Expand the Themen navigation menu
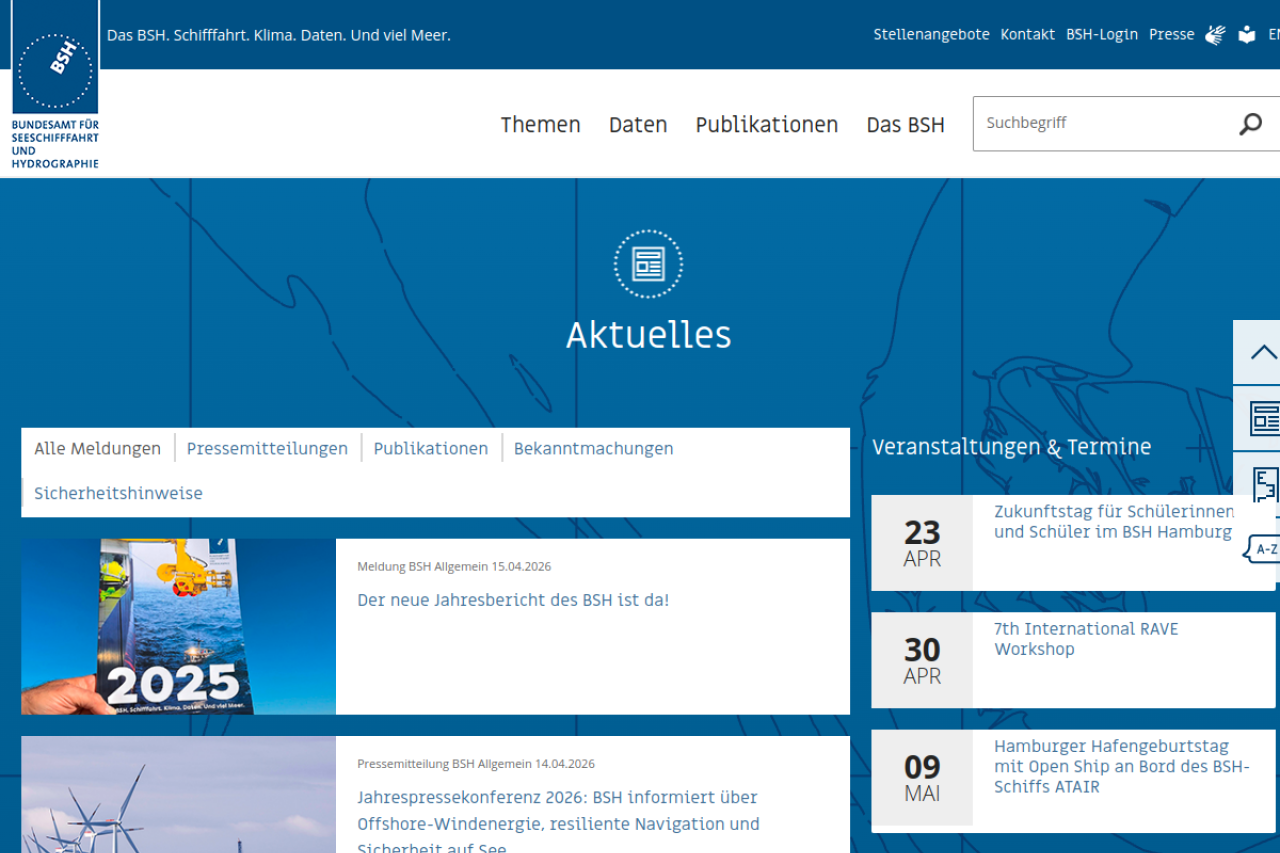 pos(540,125)
